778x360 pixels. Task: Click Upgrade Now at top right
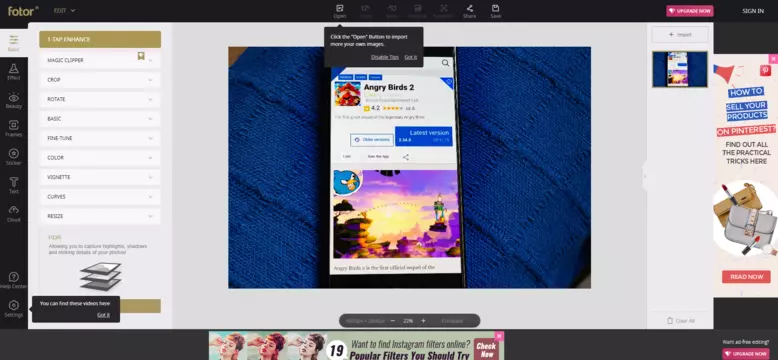coord(690,11)
